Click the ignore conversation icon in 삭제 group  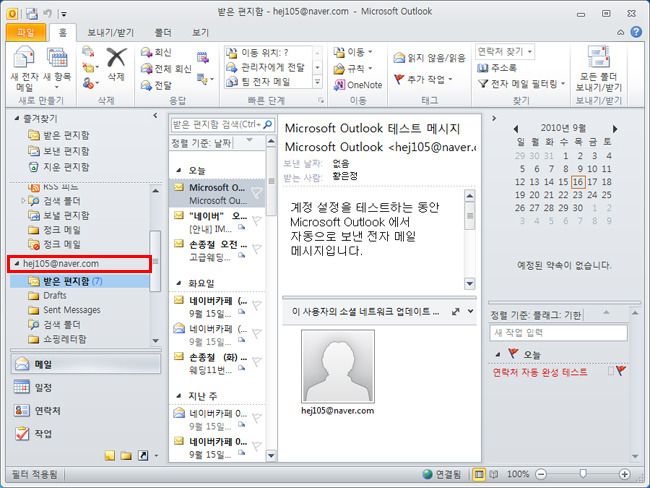pos(88,51)
